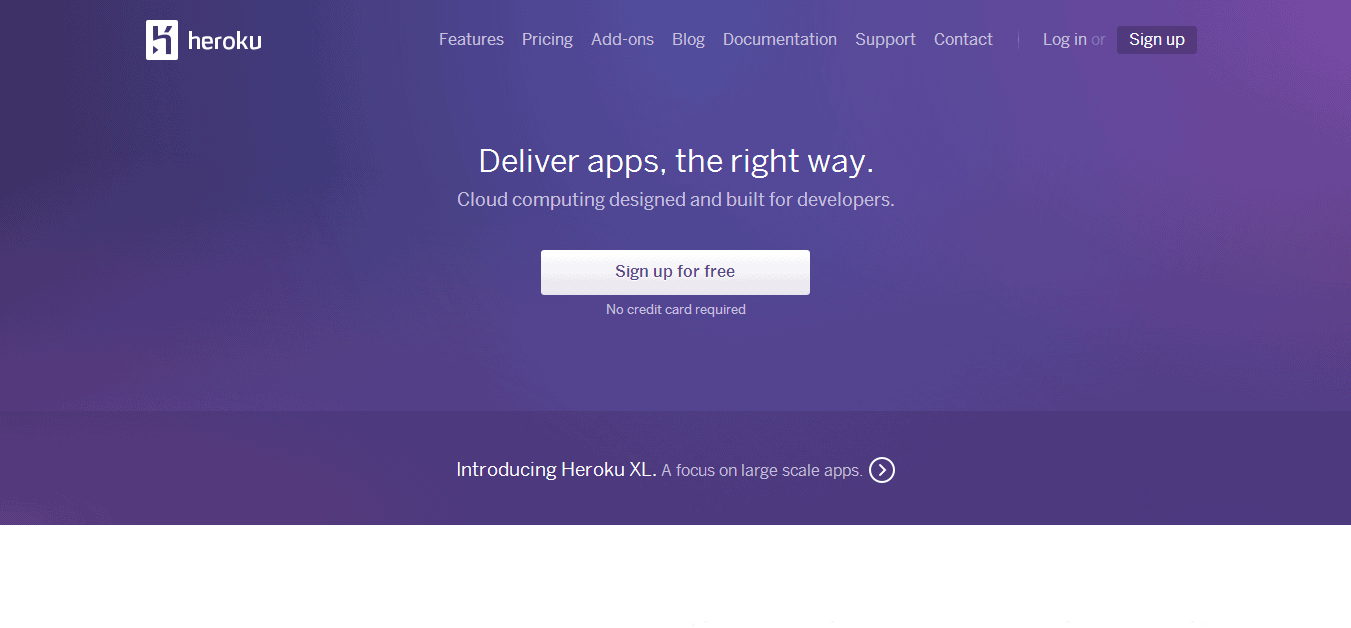Open the Pricing page

click(x=547, y=40)
